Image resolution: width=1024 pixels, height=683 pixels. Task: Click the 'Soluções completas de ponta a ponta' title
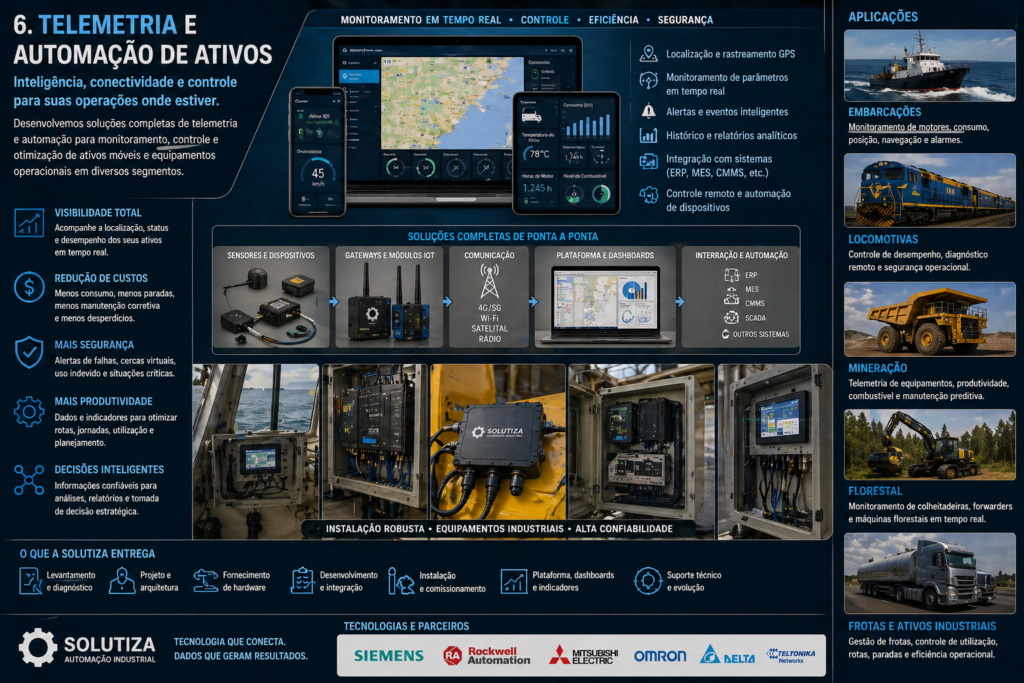[502, 236]
